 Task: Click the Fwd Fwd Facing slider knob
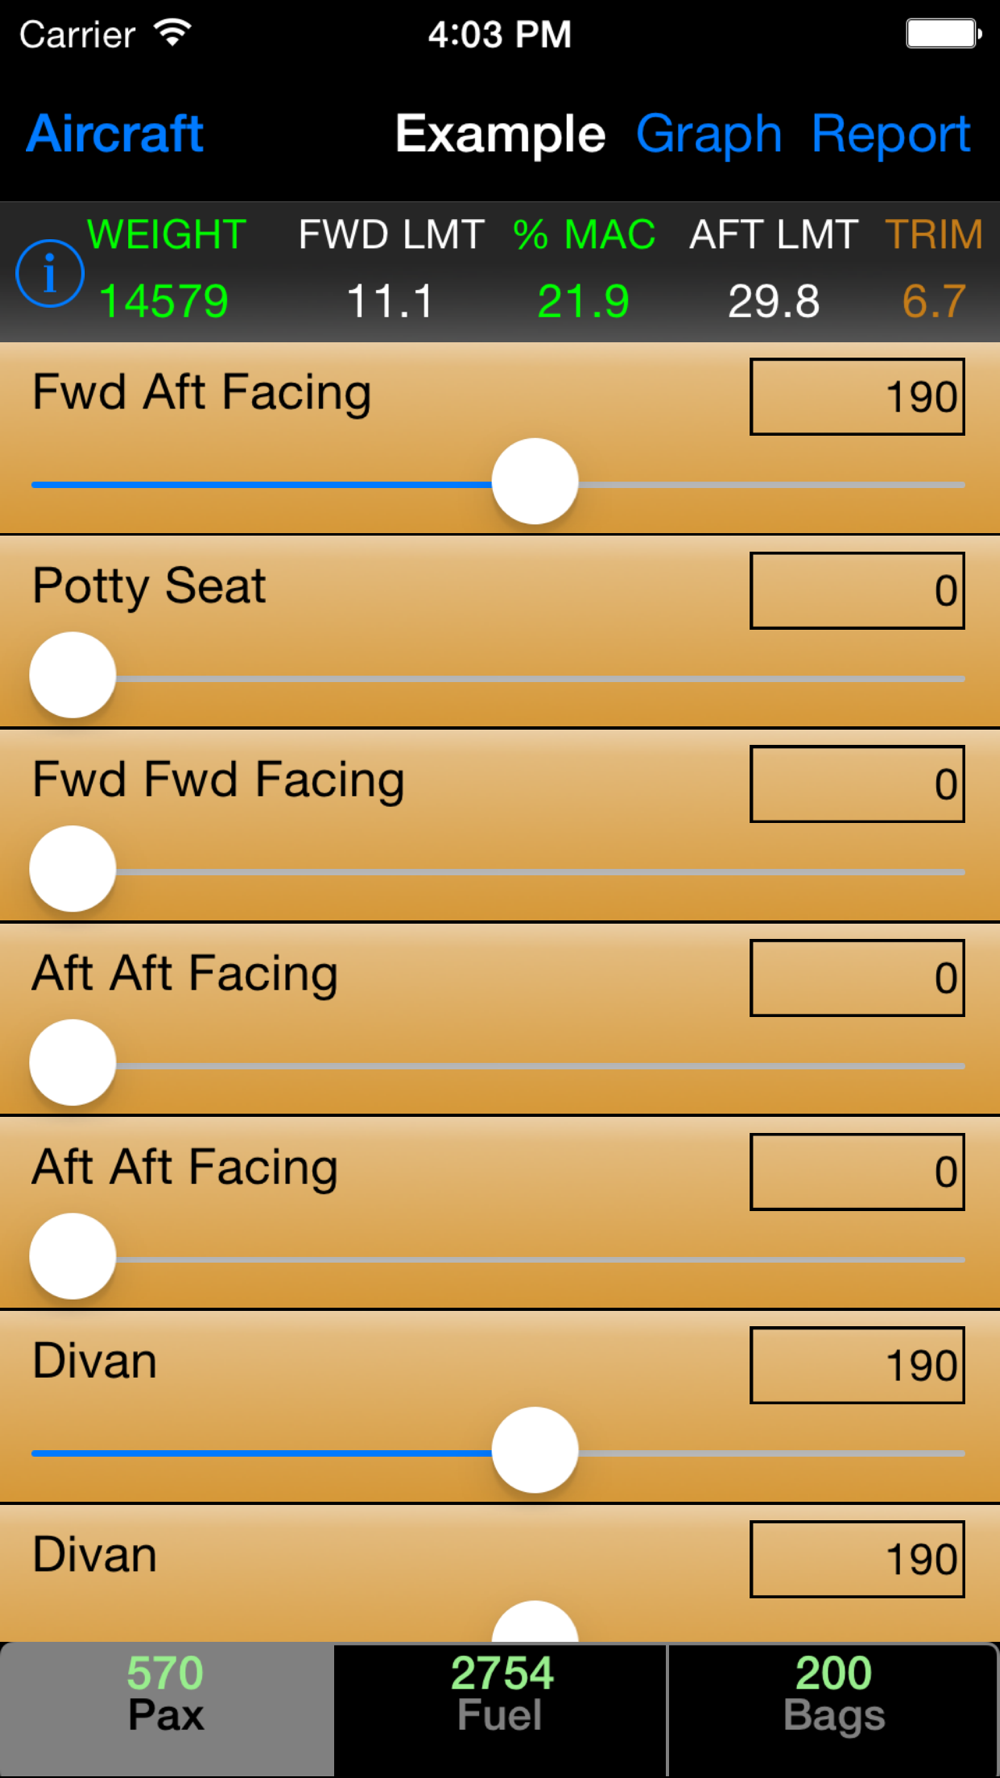pos(73,869)
